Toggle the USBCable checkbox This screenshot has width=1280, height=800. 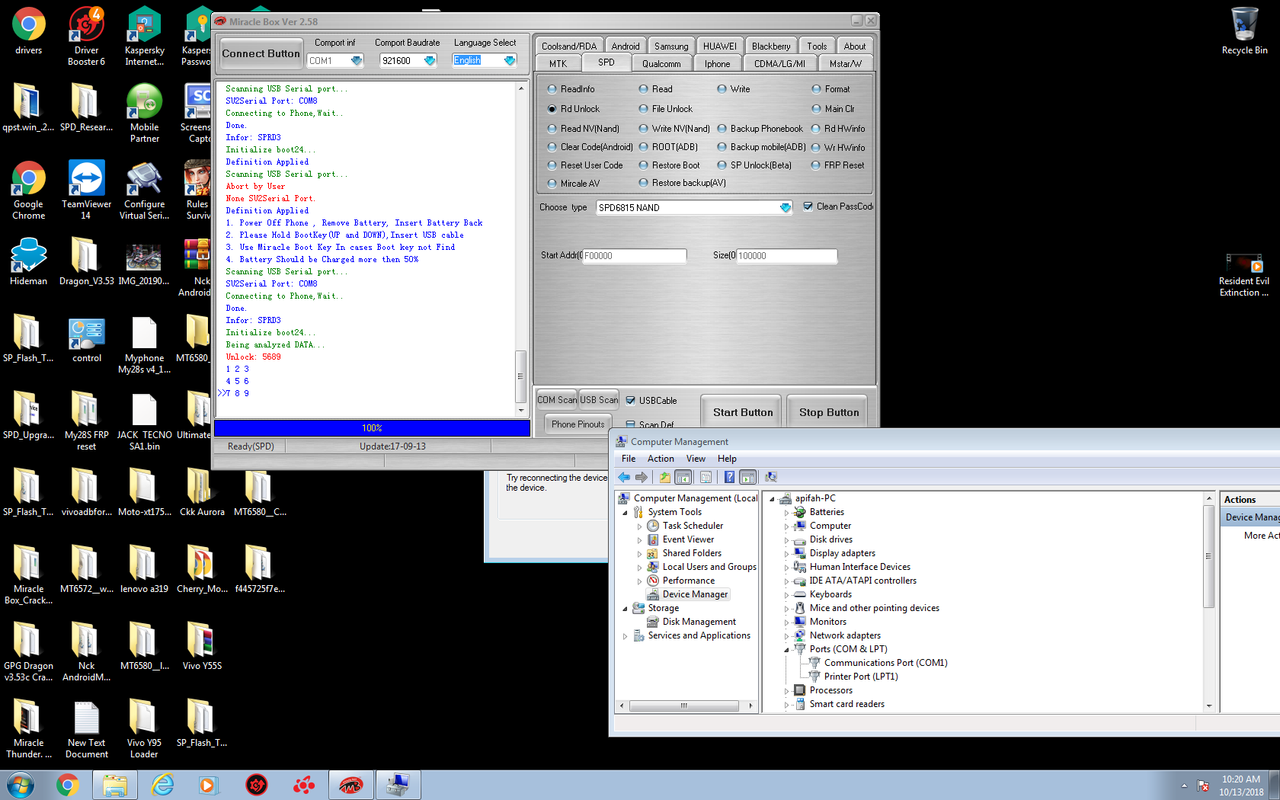pyautogui.click(x=630, y=401)
